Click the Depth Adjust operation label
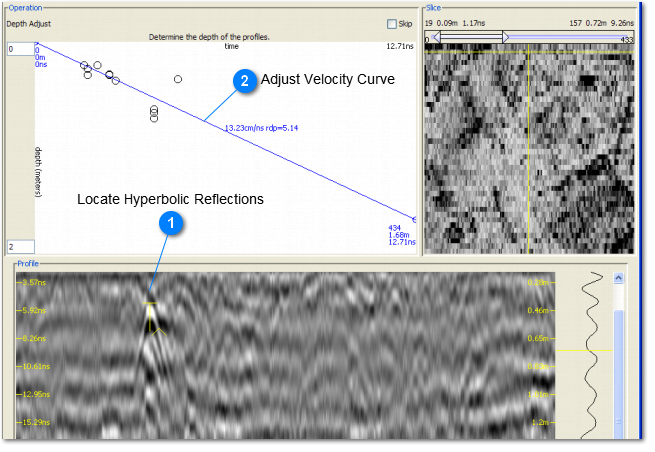Viewport: 655px width, 452px height. click(x=29, y=24)
